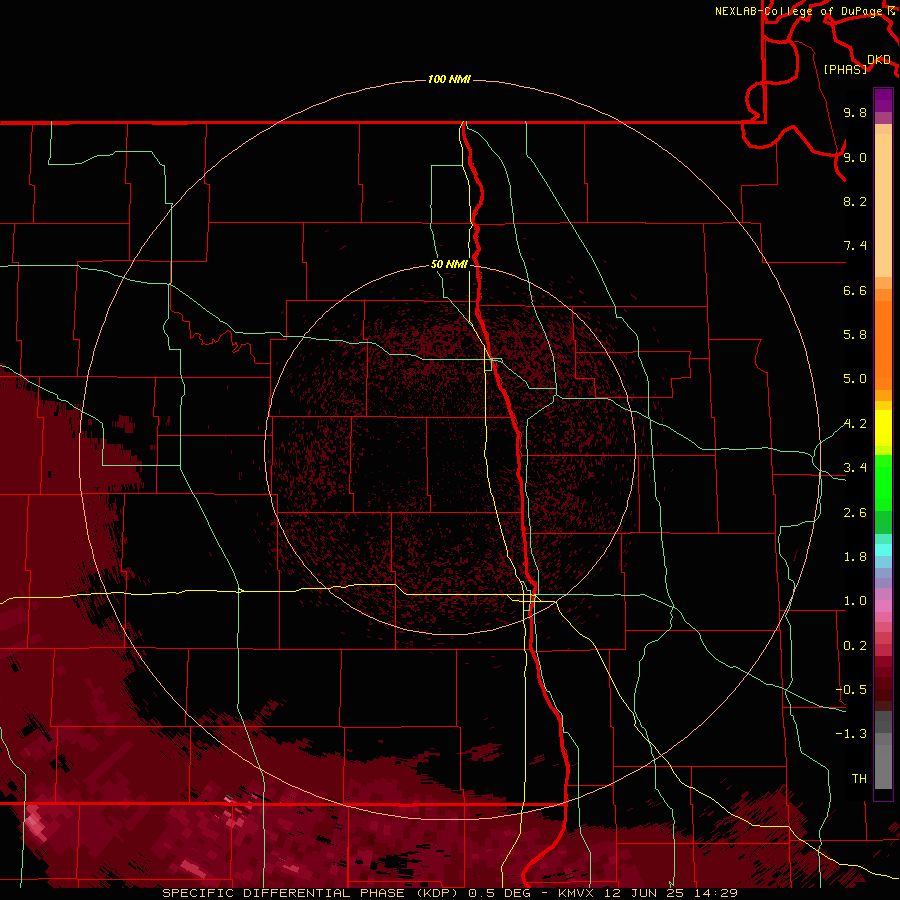Click the NEXLAB-College of DuPage credit text
Viewport: 900px width, 900px height.
pyautogui.click(x=798, y=11)
